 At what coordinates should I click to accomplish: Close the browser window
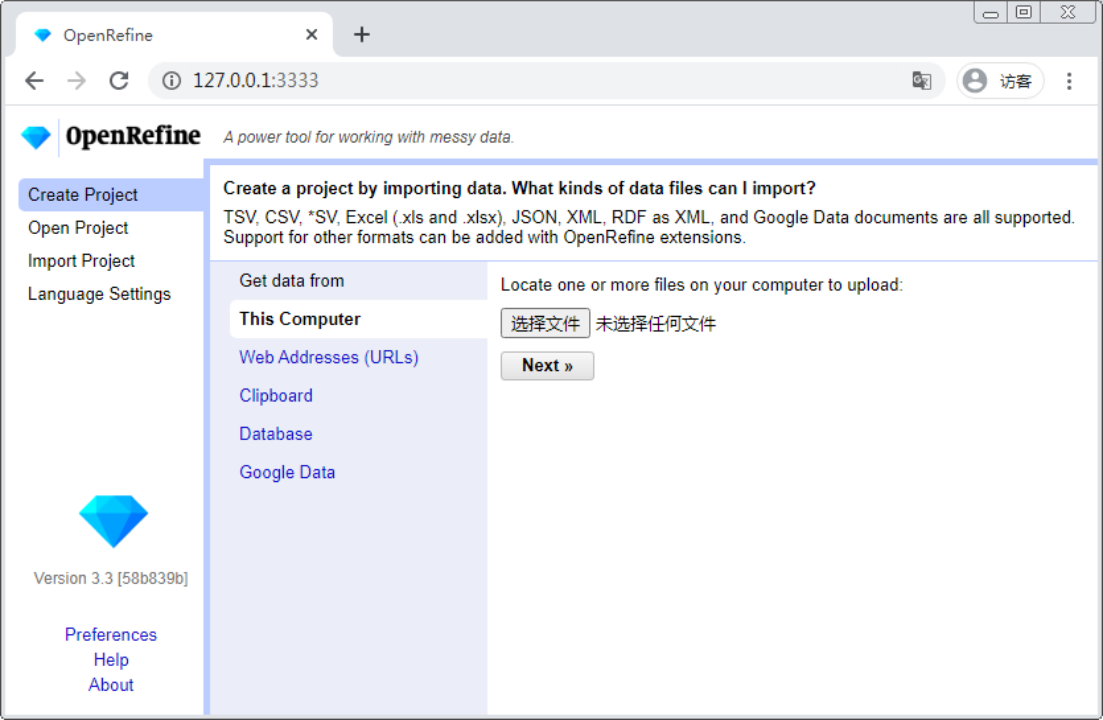(x=1068, y=13)
